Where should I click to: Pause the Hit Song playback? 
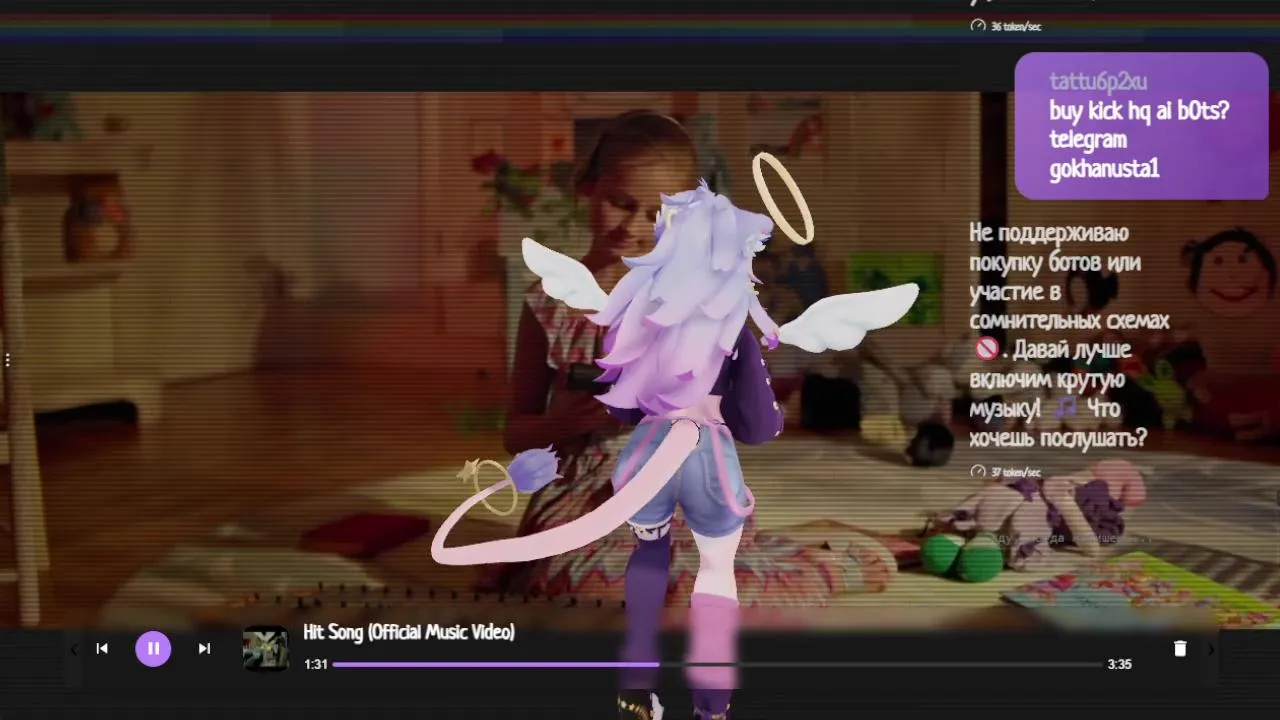[153, 648]
